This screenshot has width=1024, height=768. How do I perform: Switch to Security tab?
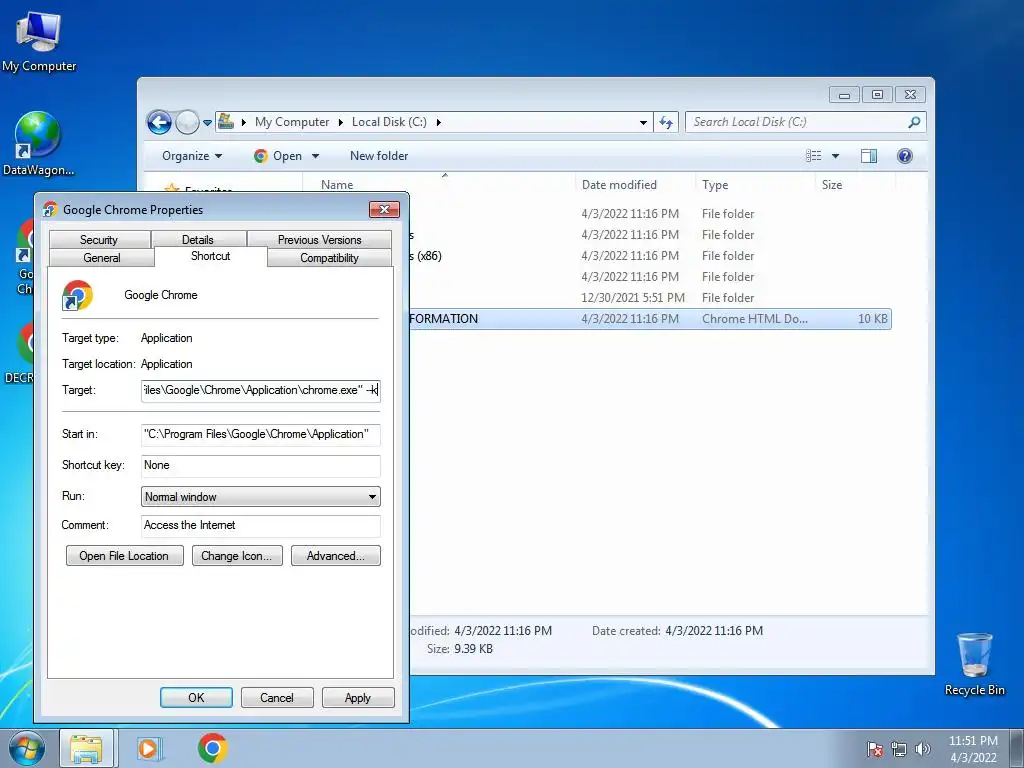[x=99, y=240]
